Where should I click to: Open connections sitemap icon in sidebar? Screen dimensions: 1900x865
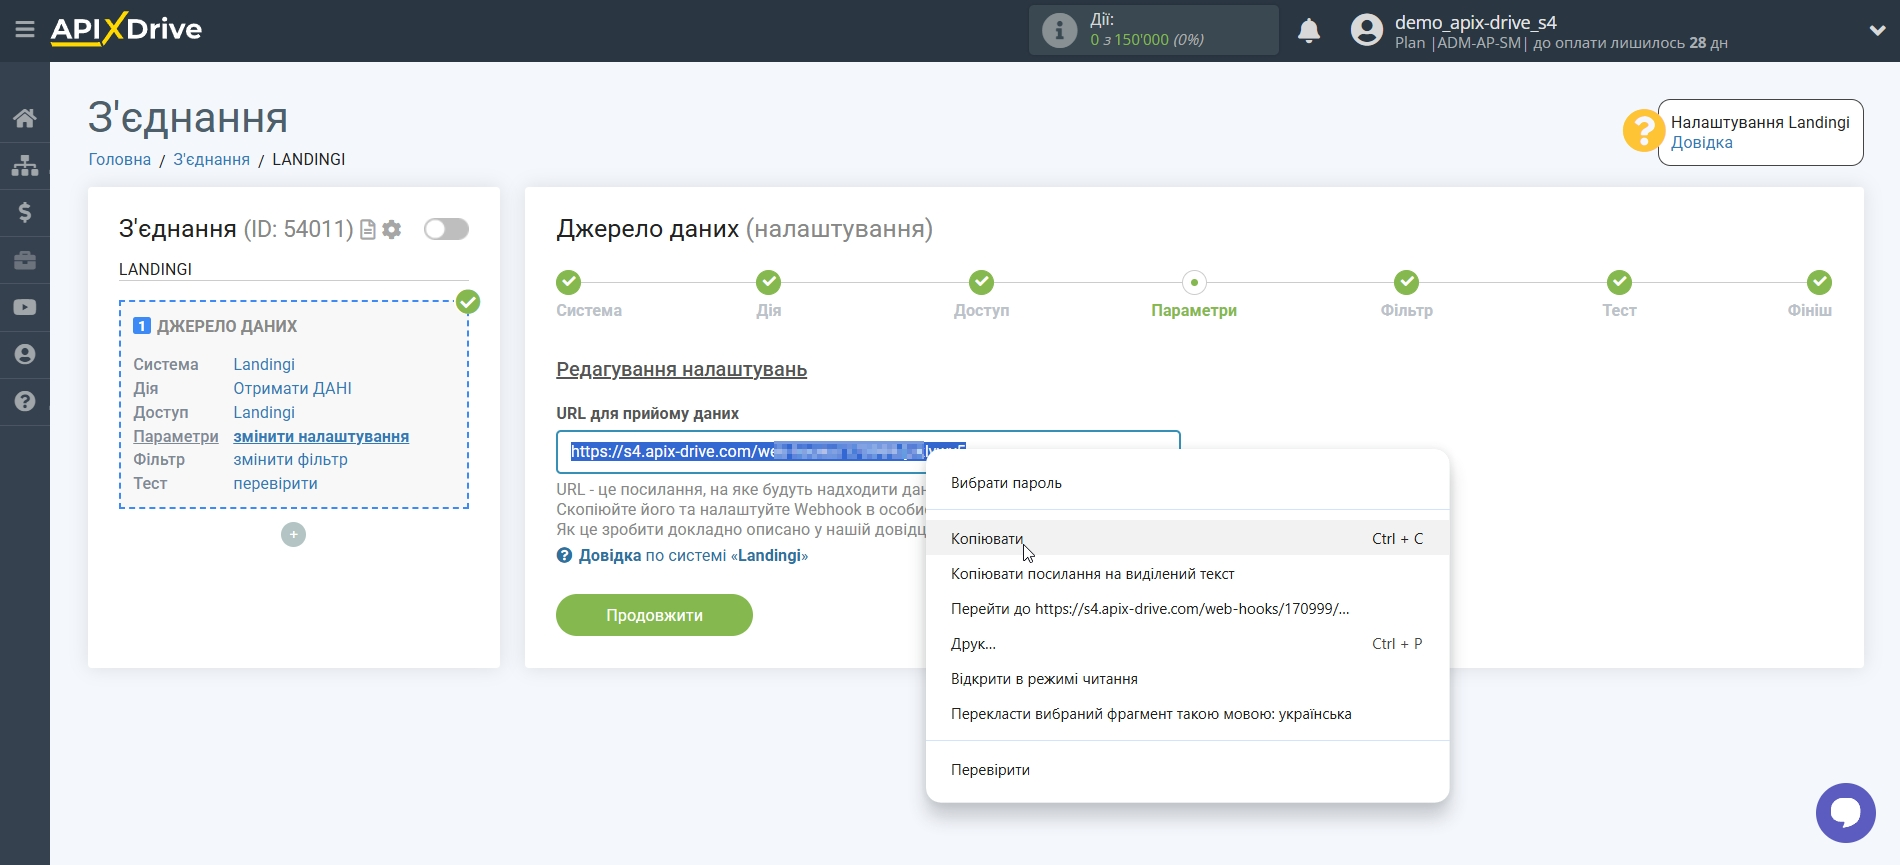[25, 165]
